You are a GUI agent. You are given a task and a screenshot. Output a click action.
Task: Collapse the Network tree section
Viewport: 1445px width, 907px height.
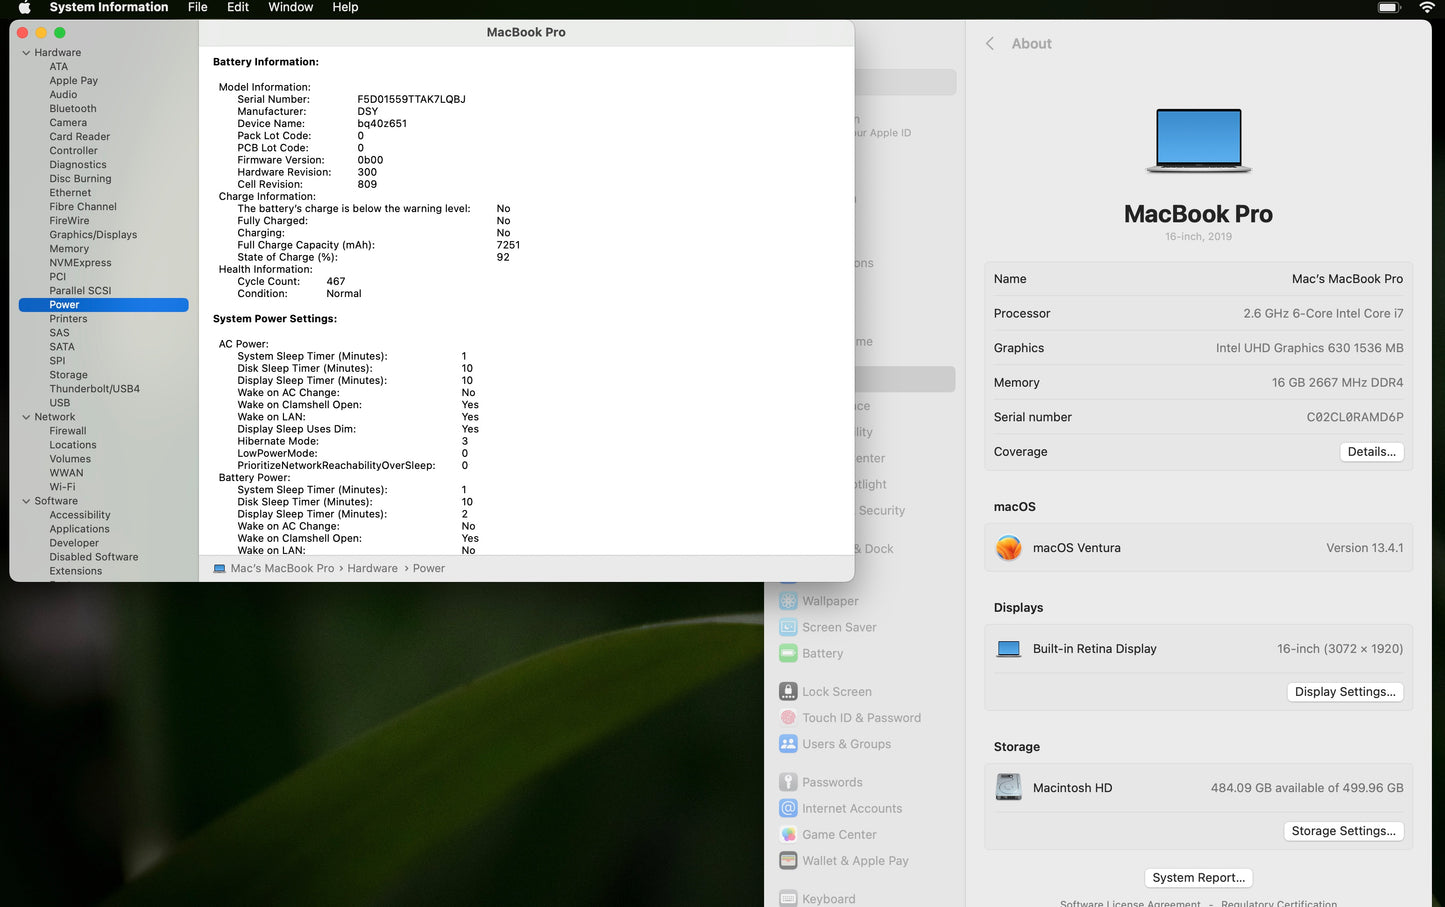pos(26,417)
